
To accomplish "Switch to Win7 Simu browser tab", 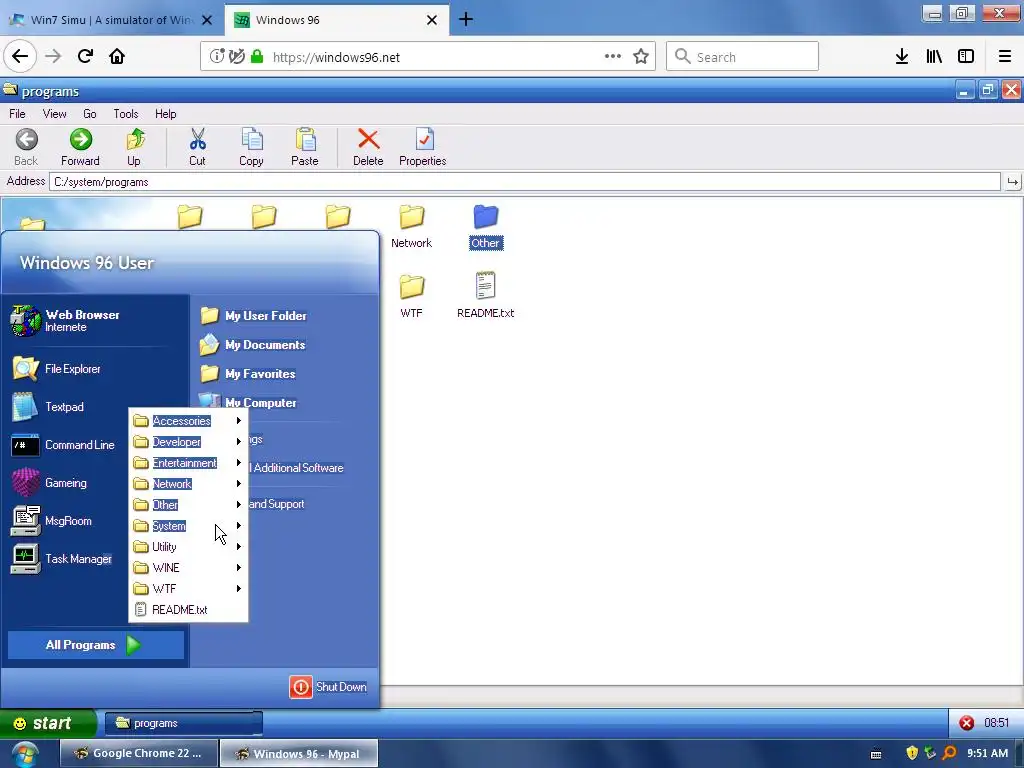I will tap(112, 20).
